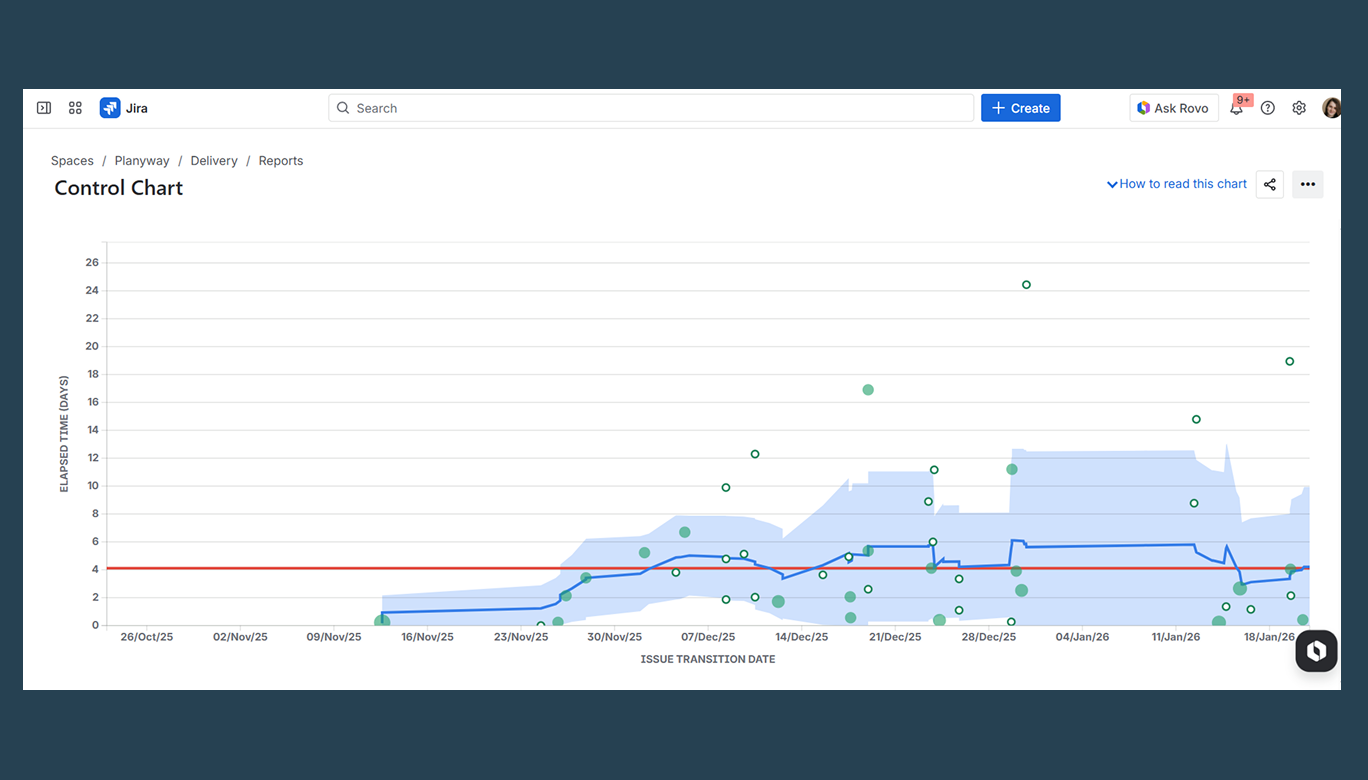Open the app switcher grid icon
Screen dimensions: 1368x780
(75, 108)
